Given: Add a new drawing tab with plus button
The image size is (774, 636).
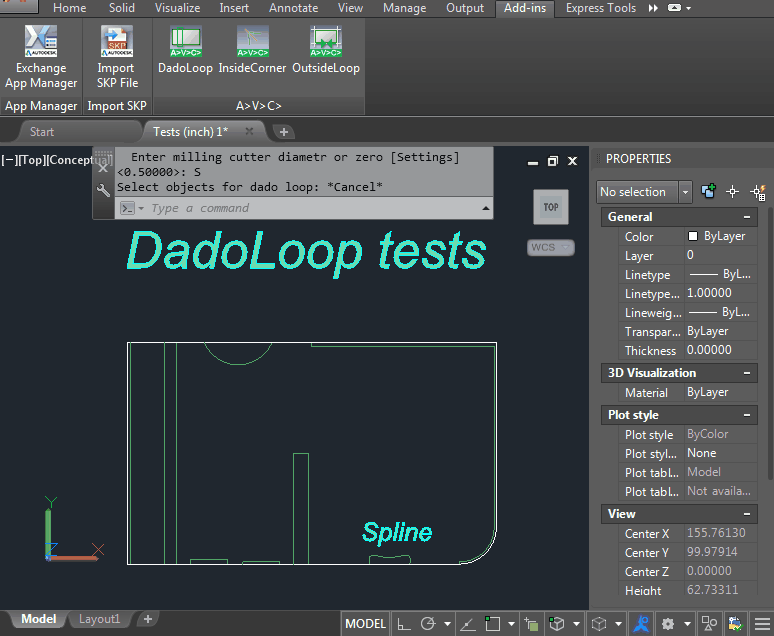Looking at the screenshot, I should [x=284, y=132].
